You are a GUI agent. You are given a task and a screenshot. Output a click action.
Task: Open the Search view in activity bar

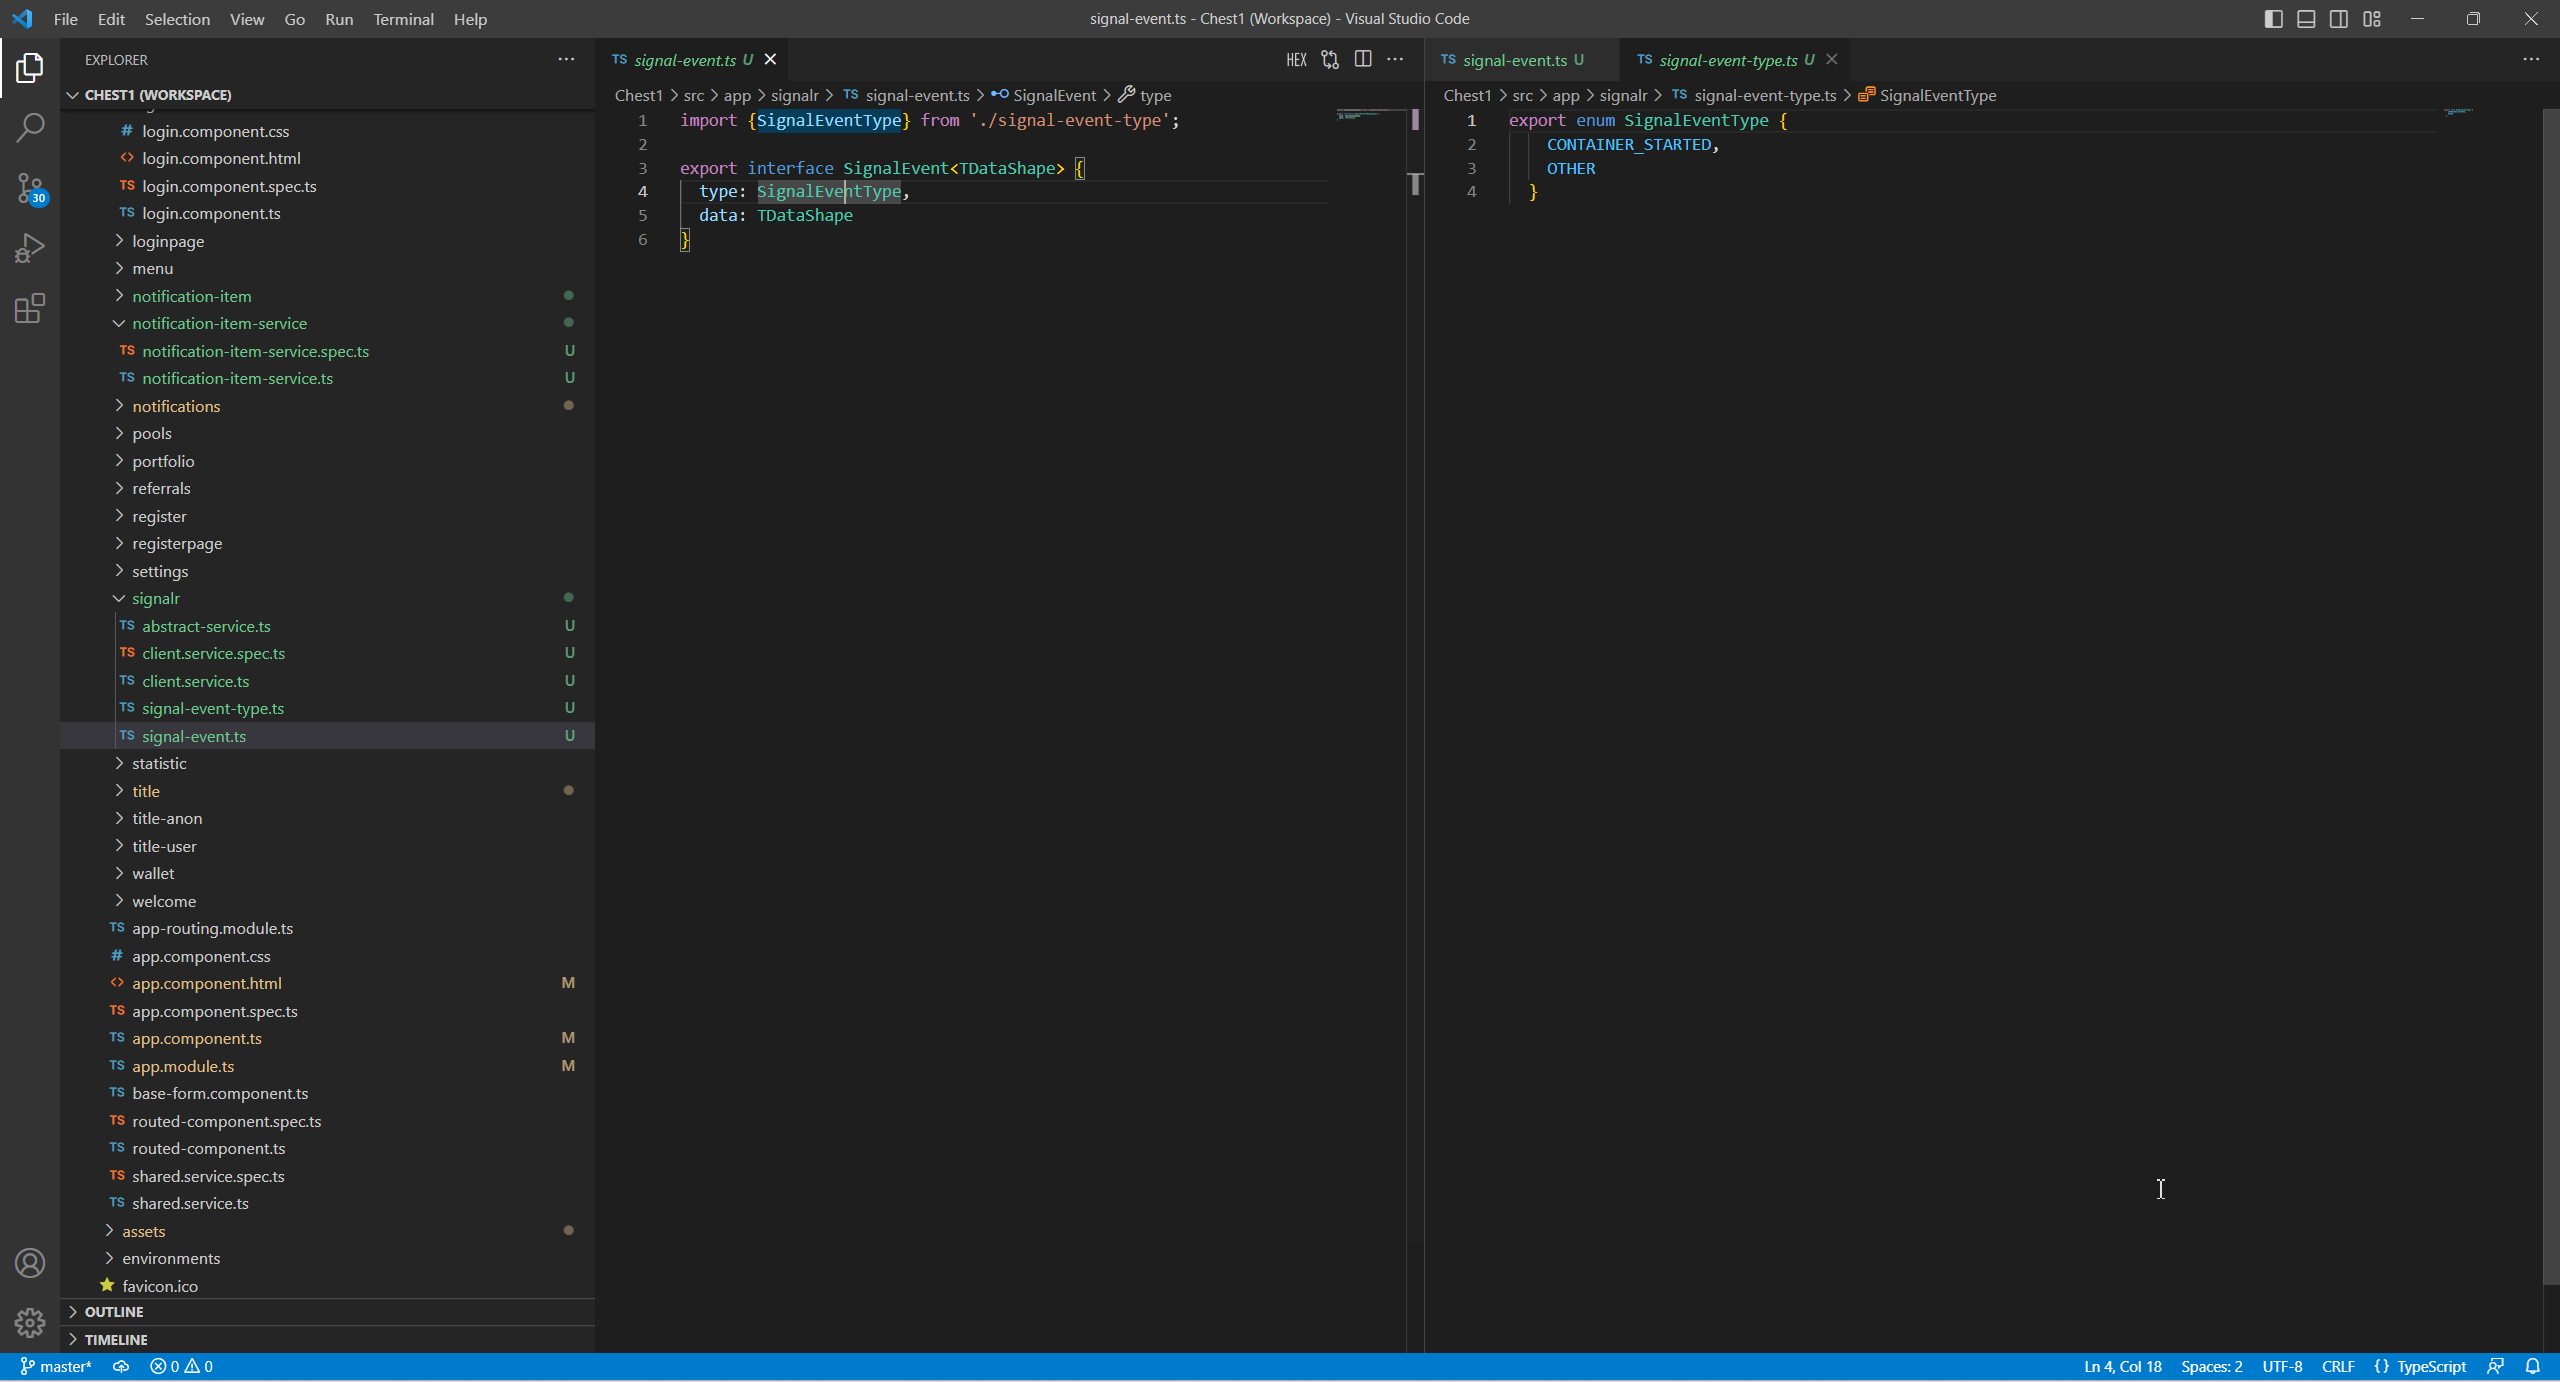[x=30, y=128]
